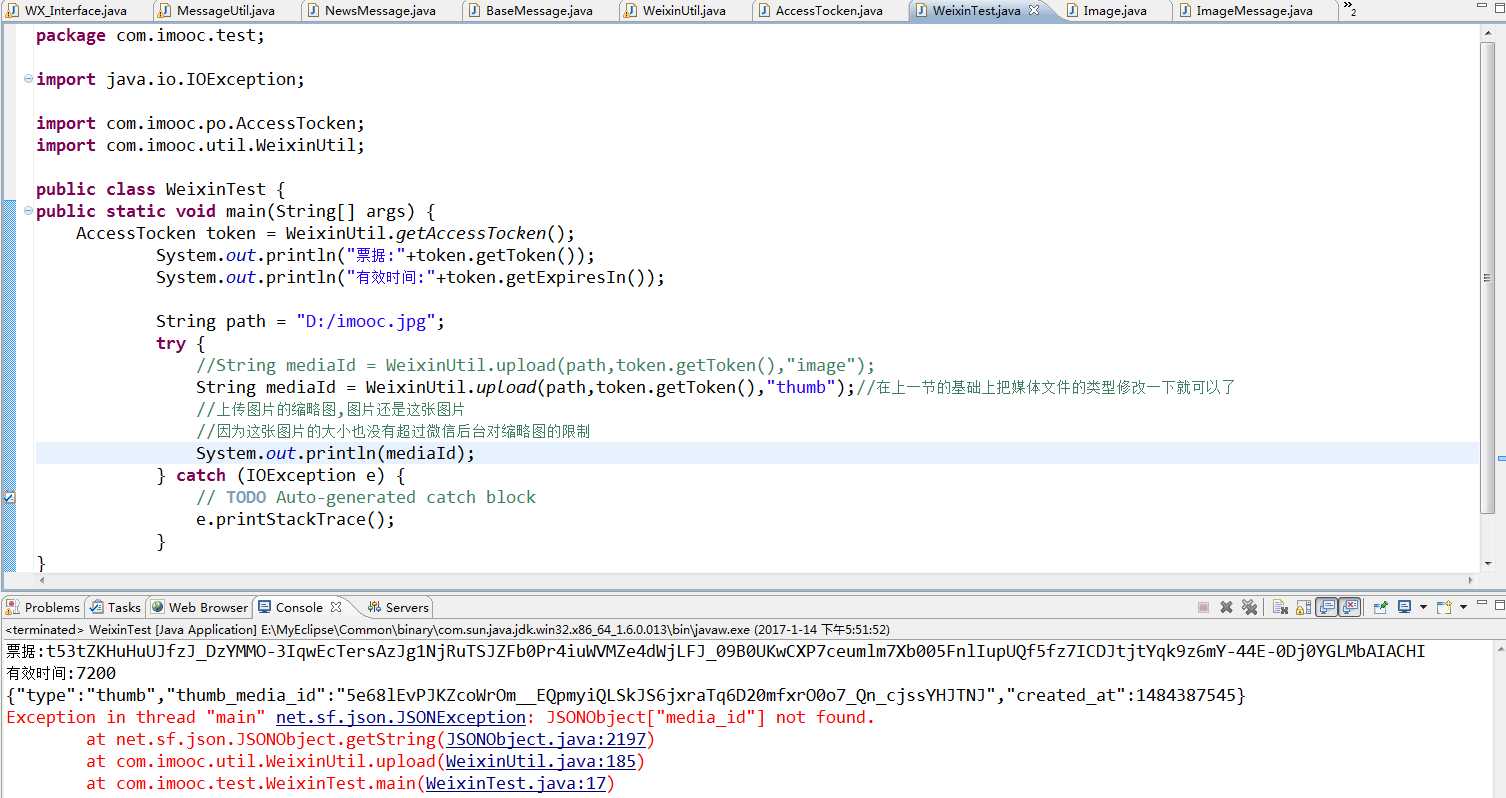Screen dimensions: 1506x798
Task: Click the Web Browser globe icon
Action: pyautogui.click(x=158, y=607)
